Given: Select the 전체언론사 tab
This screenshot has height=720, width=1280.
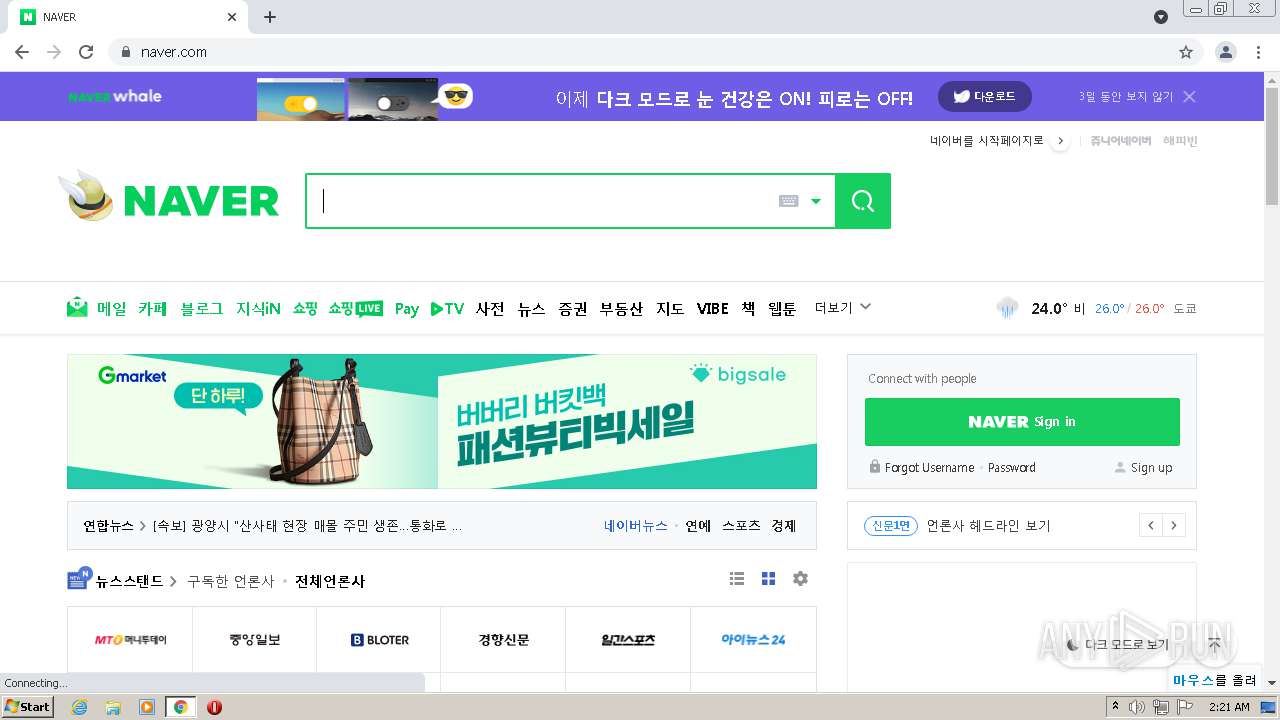Looking at the screenshot, I should click(x=330, y=581).
